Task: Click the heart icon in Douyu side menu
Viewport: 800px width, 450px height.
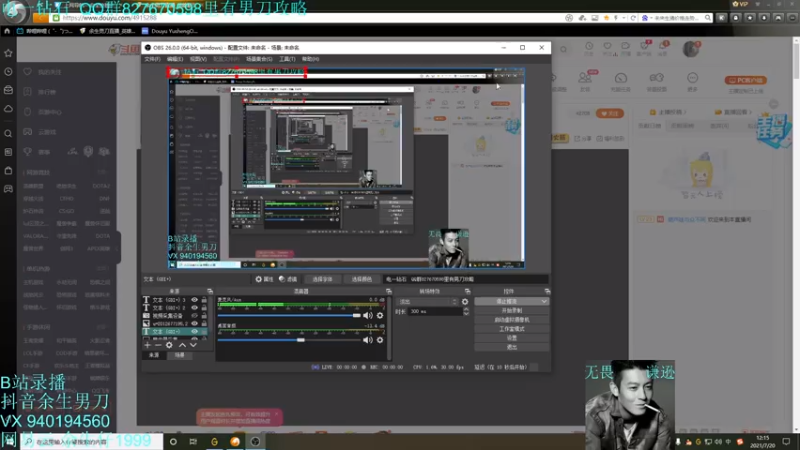Action: tap(28, 72)
